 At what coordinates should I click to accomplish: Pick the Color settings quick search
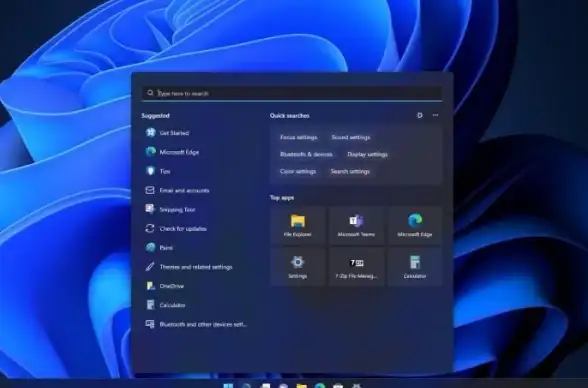pyautogui.click(x=298, y=171)
